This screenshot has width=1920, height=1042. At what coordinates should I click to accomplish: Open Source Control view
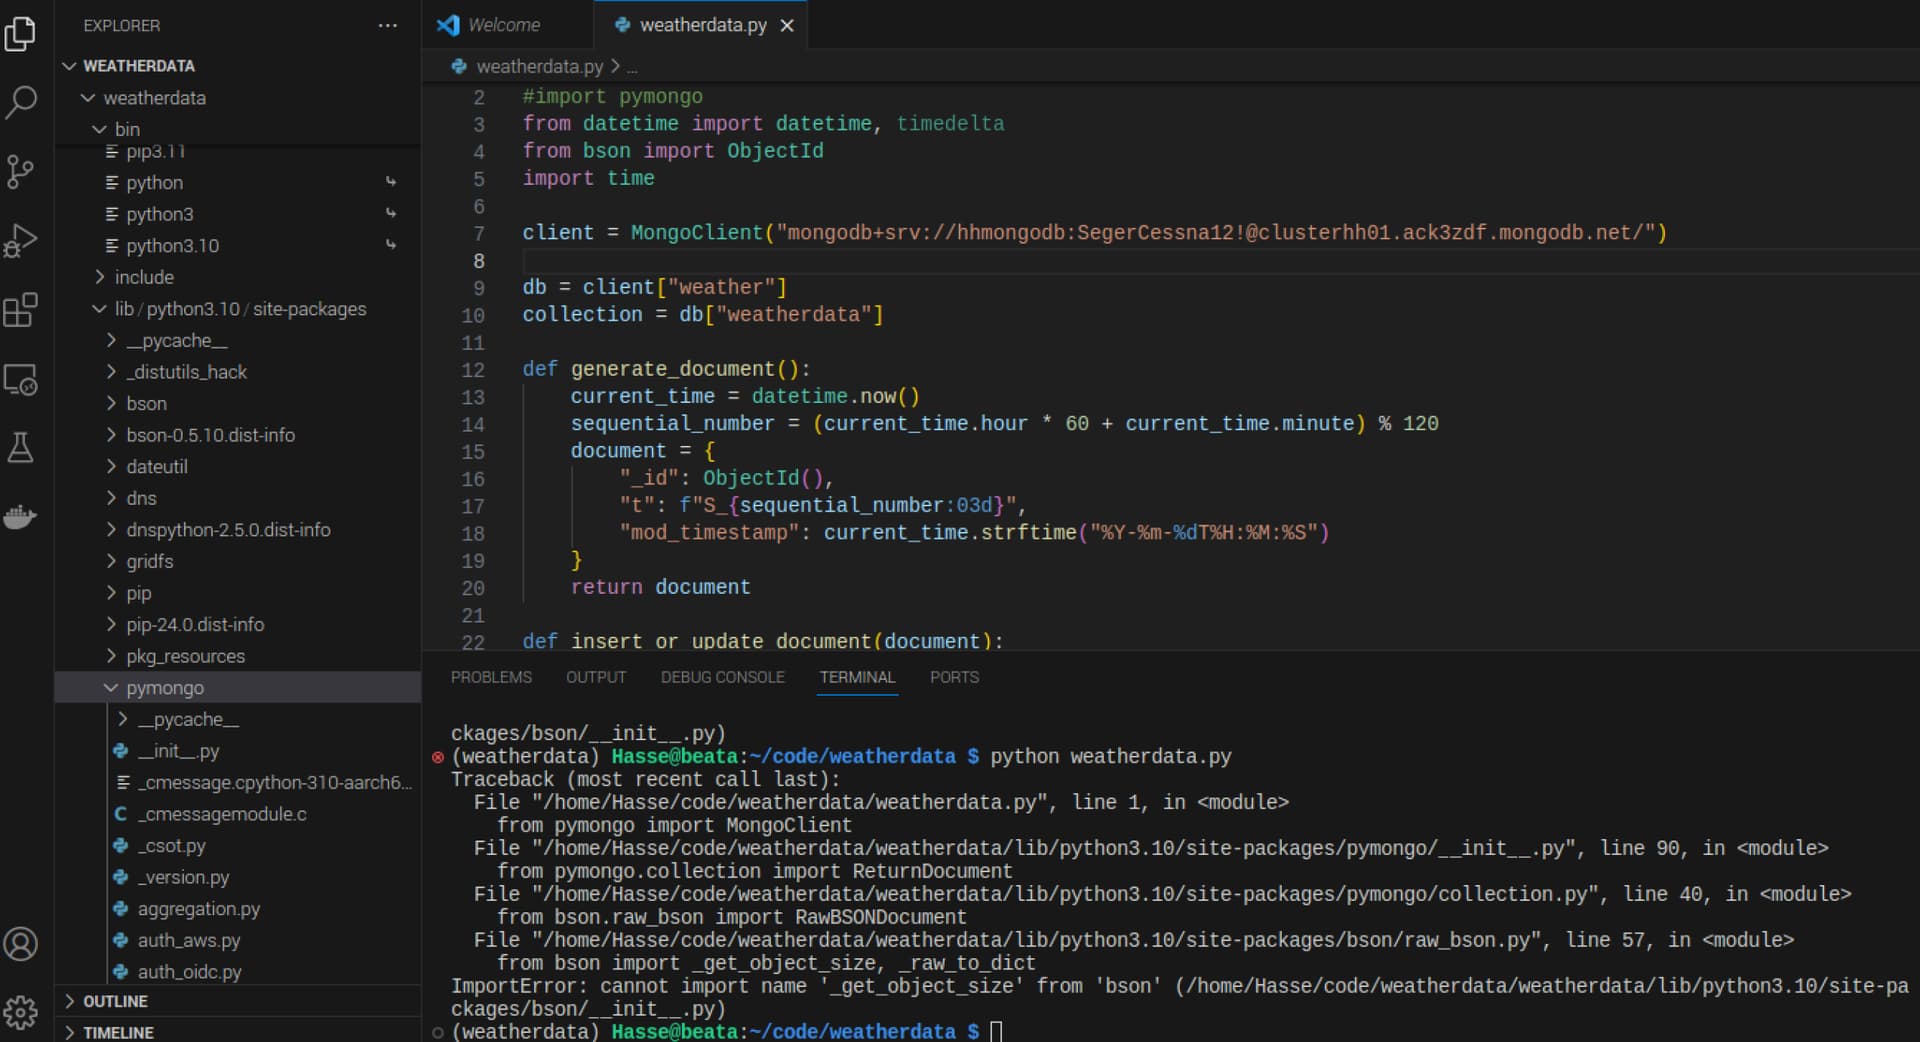[21, 172]
